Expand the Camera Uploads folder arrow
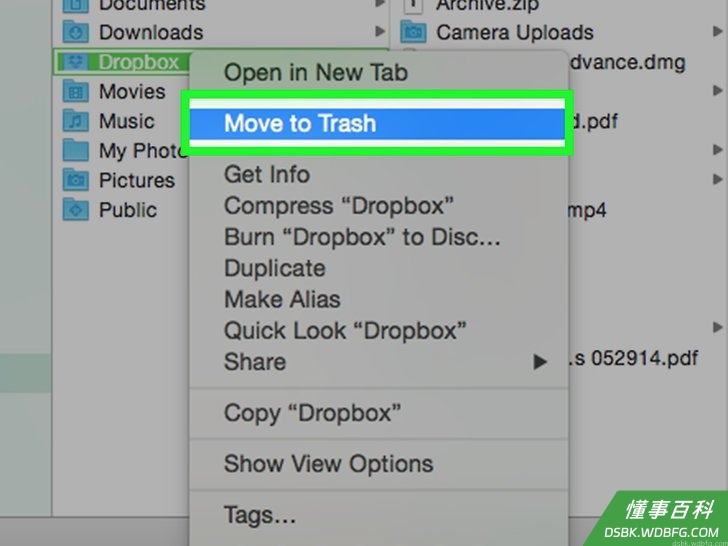728x546 pixels. pyautogui.click(x=718, y=31)
